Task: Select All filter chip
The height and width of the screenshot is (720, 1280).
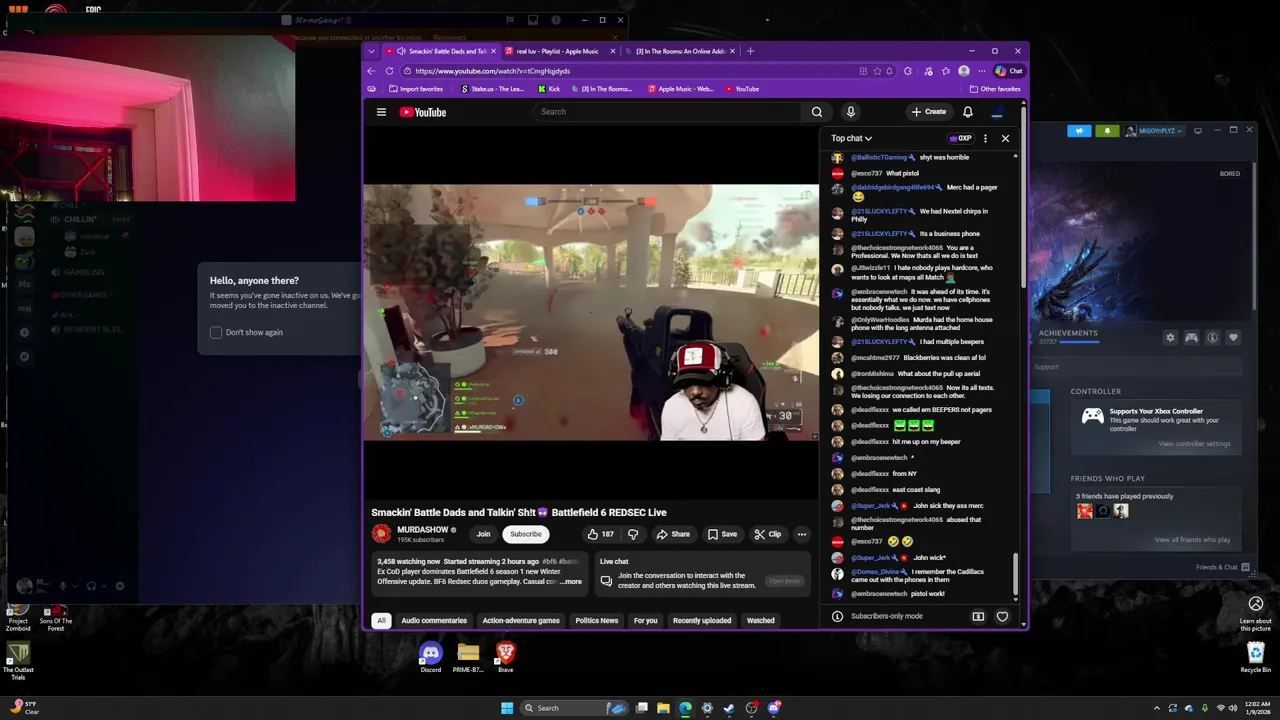Action: pos(381,620)
